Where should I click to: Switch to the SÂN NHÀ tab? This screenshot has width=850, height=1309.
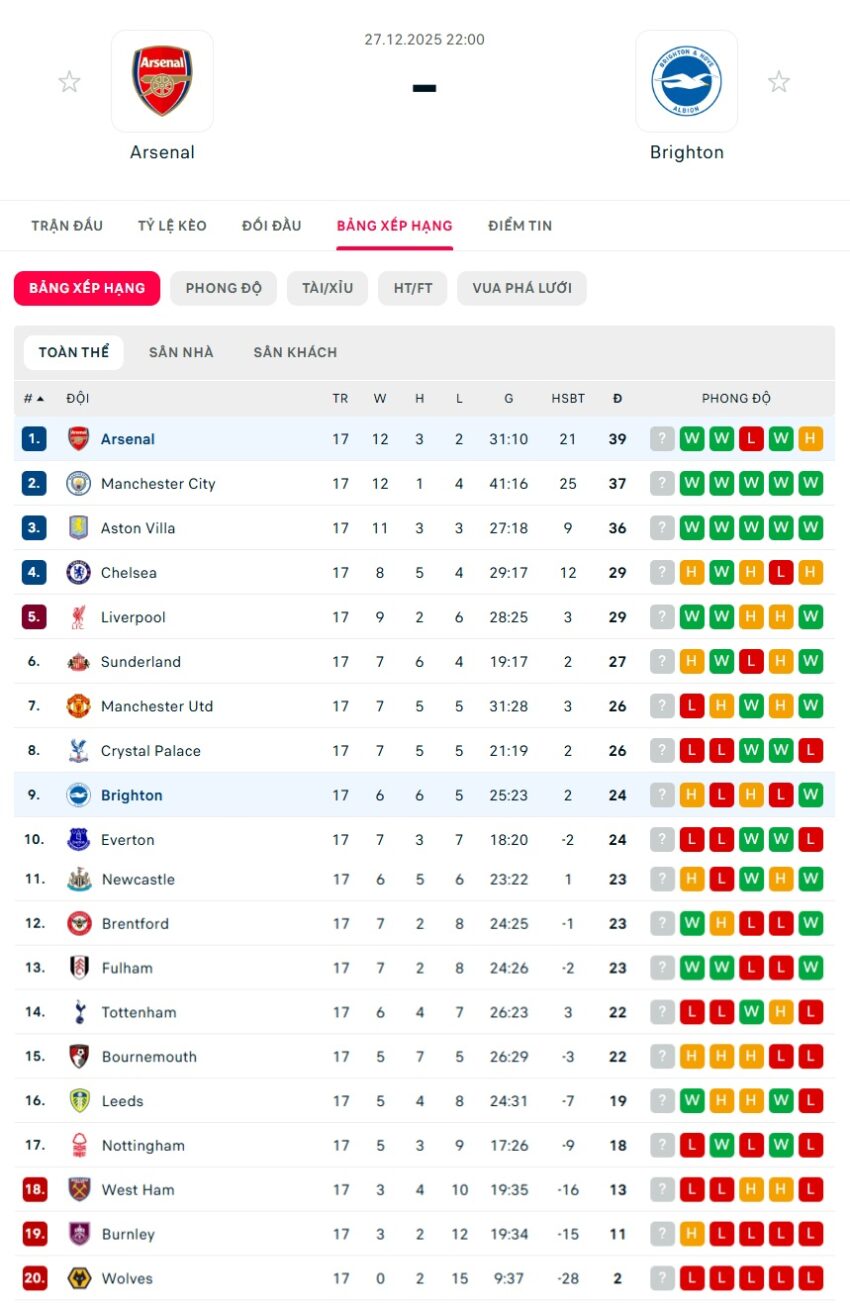click(x=181, y=352)
